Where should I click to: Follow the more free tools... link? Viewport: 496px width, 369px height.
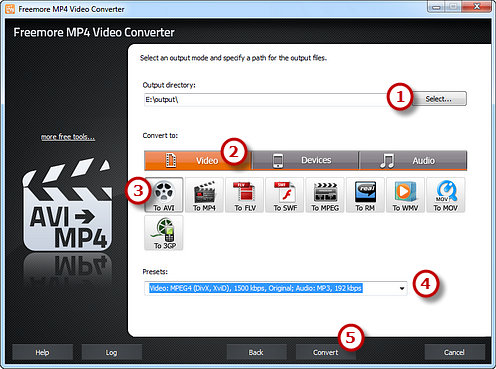(68, 137)
